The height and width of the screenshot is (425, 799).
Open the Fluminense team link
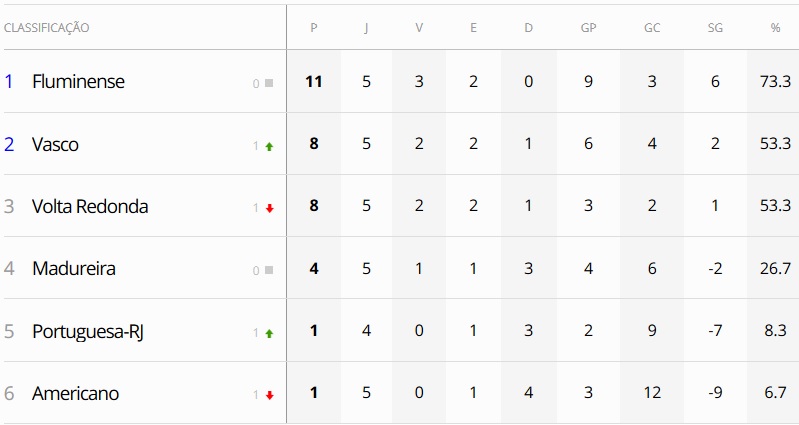78,82
